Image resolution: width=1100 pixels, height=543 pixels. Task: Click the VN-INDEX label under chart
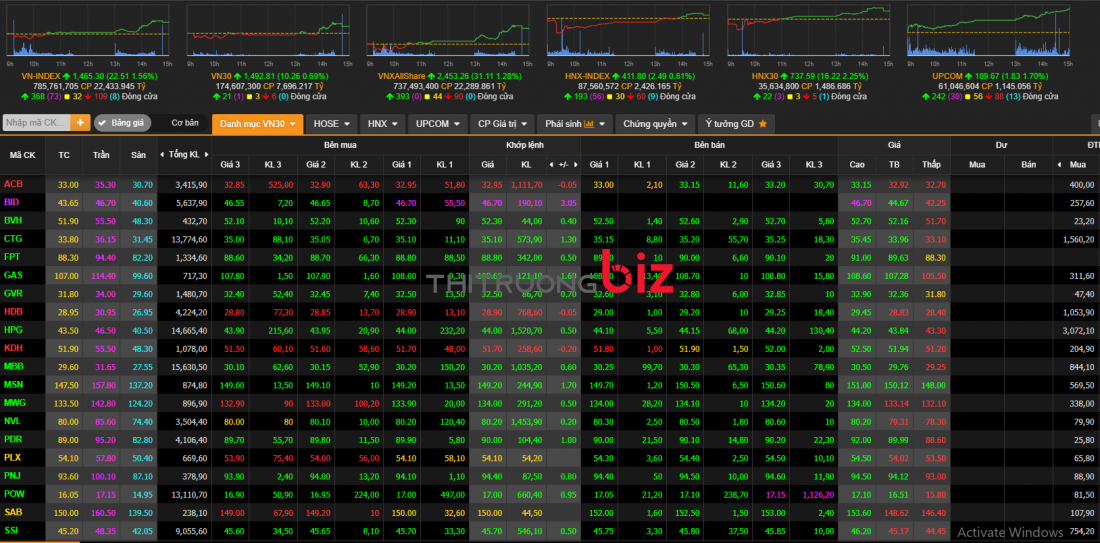tap(41, 75)
